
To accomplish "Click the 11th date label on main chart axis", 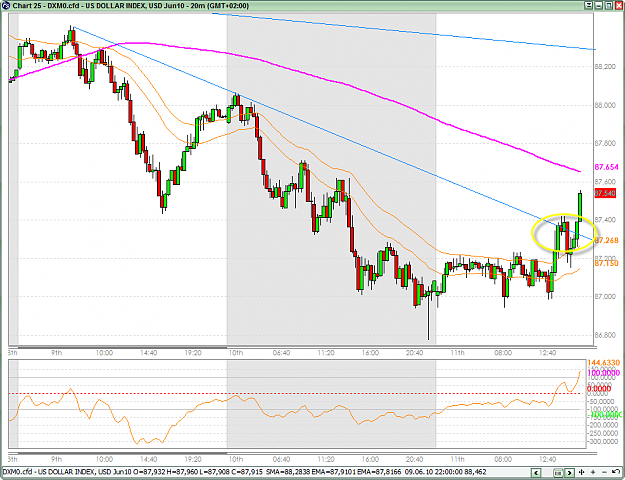I will [x=457, y=353].
